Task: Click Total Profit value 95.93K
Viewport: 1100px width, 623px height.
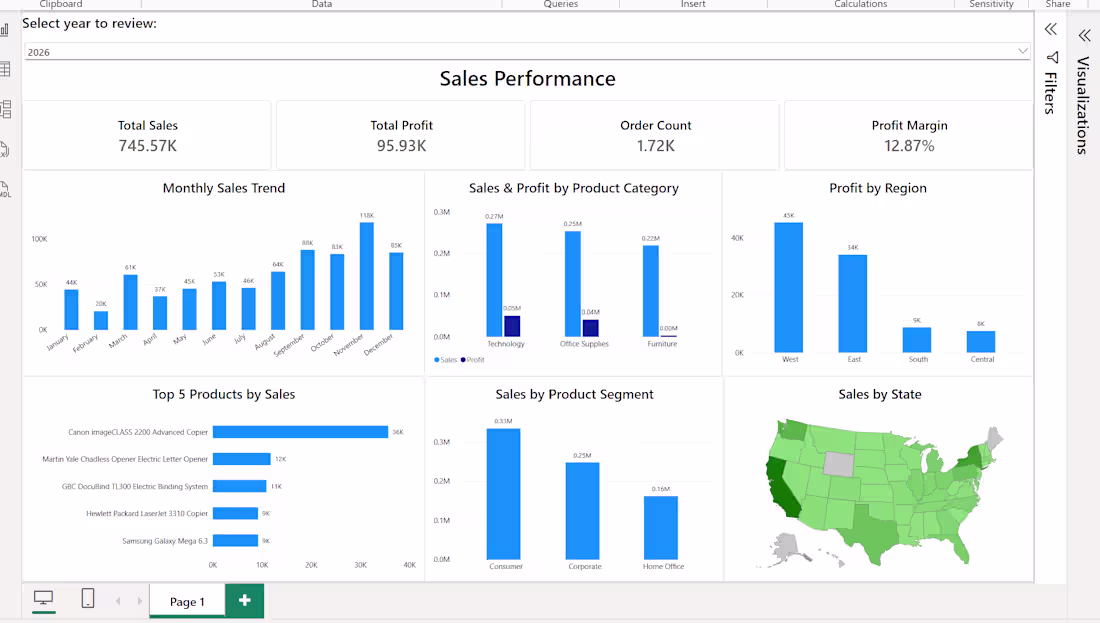Action: point(401,146)
